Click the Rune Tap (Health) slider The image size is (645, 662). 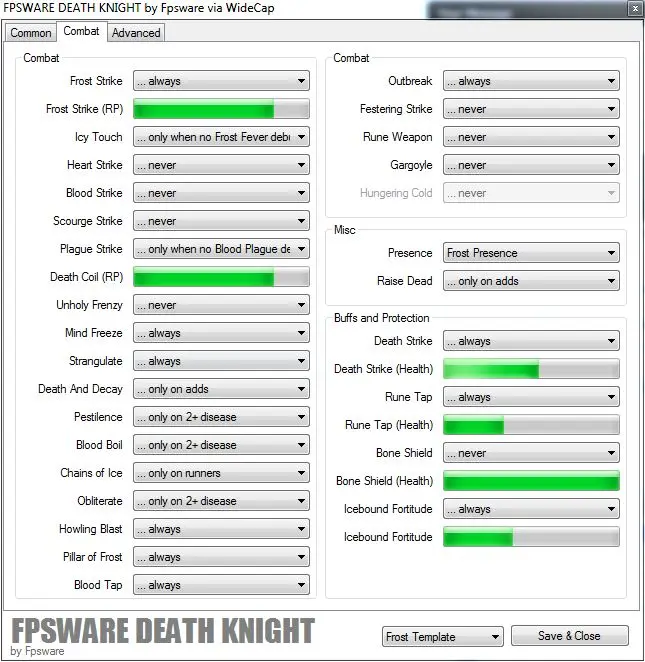pos(531,425)
